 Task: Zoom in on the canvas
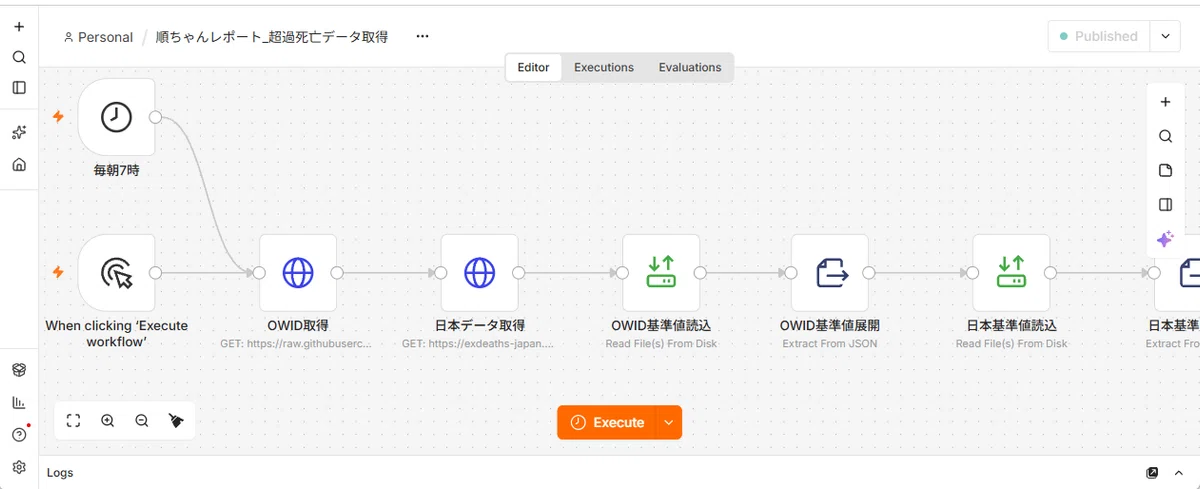click(108, 421)
